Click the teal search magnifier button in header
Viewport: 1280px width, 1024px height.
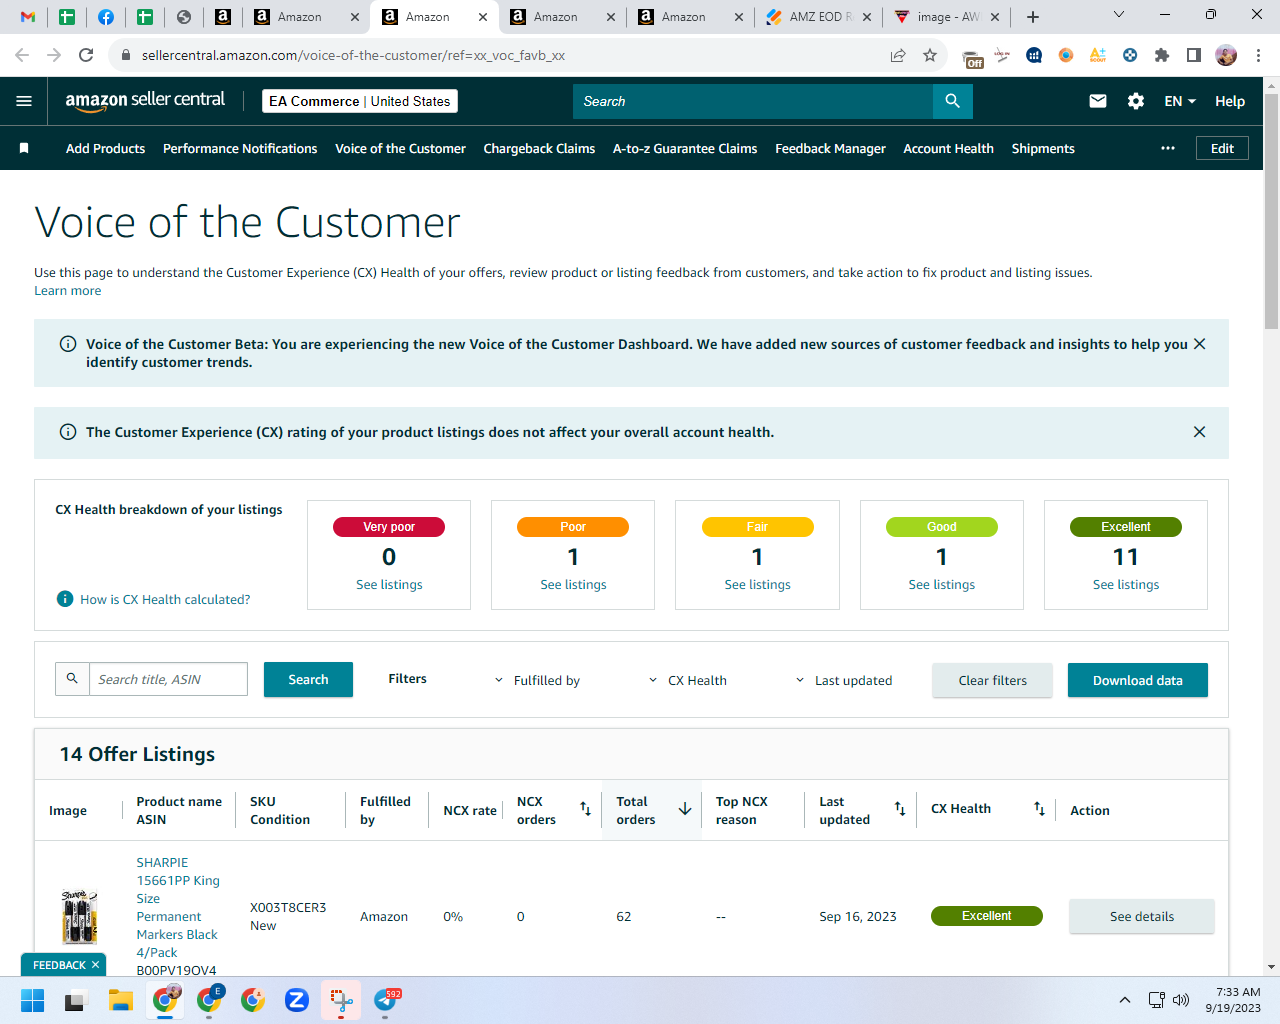coord(952,101)
